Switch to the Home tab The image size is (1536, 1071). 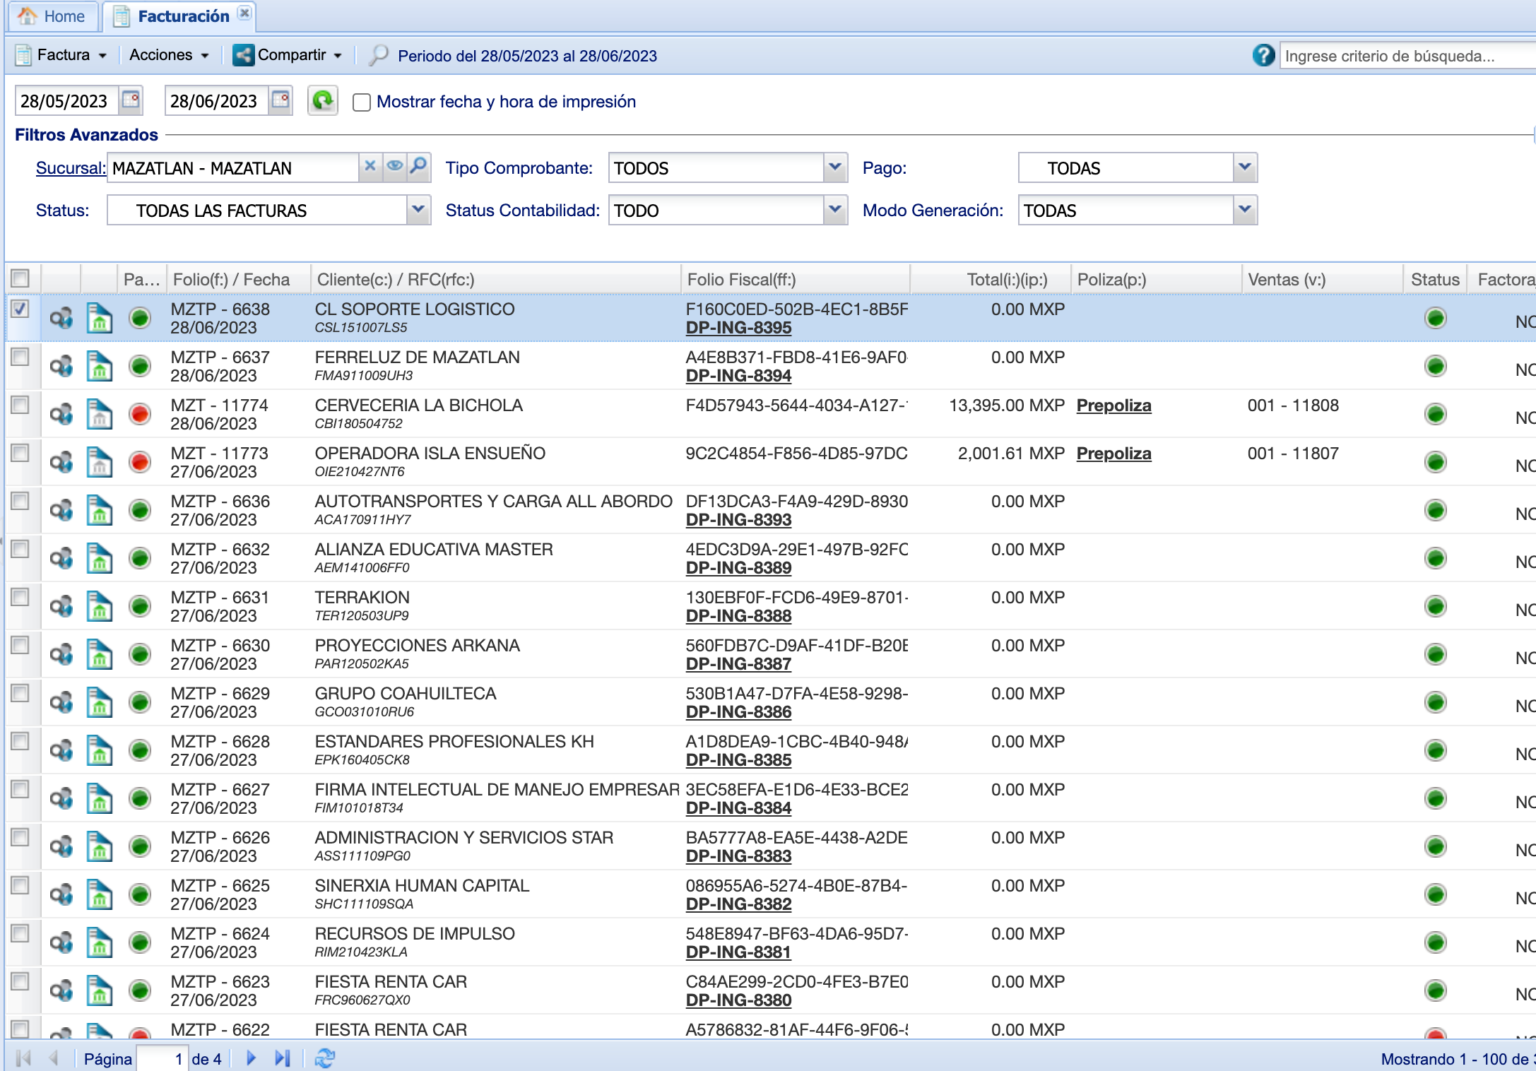click(x=52, y=16)
